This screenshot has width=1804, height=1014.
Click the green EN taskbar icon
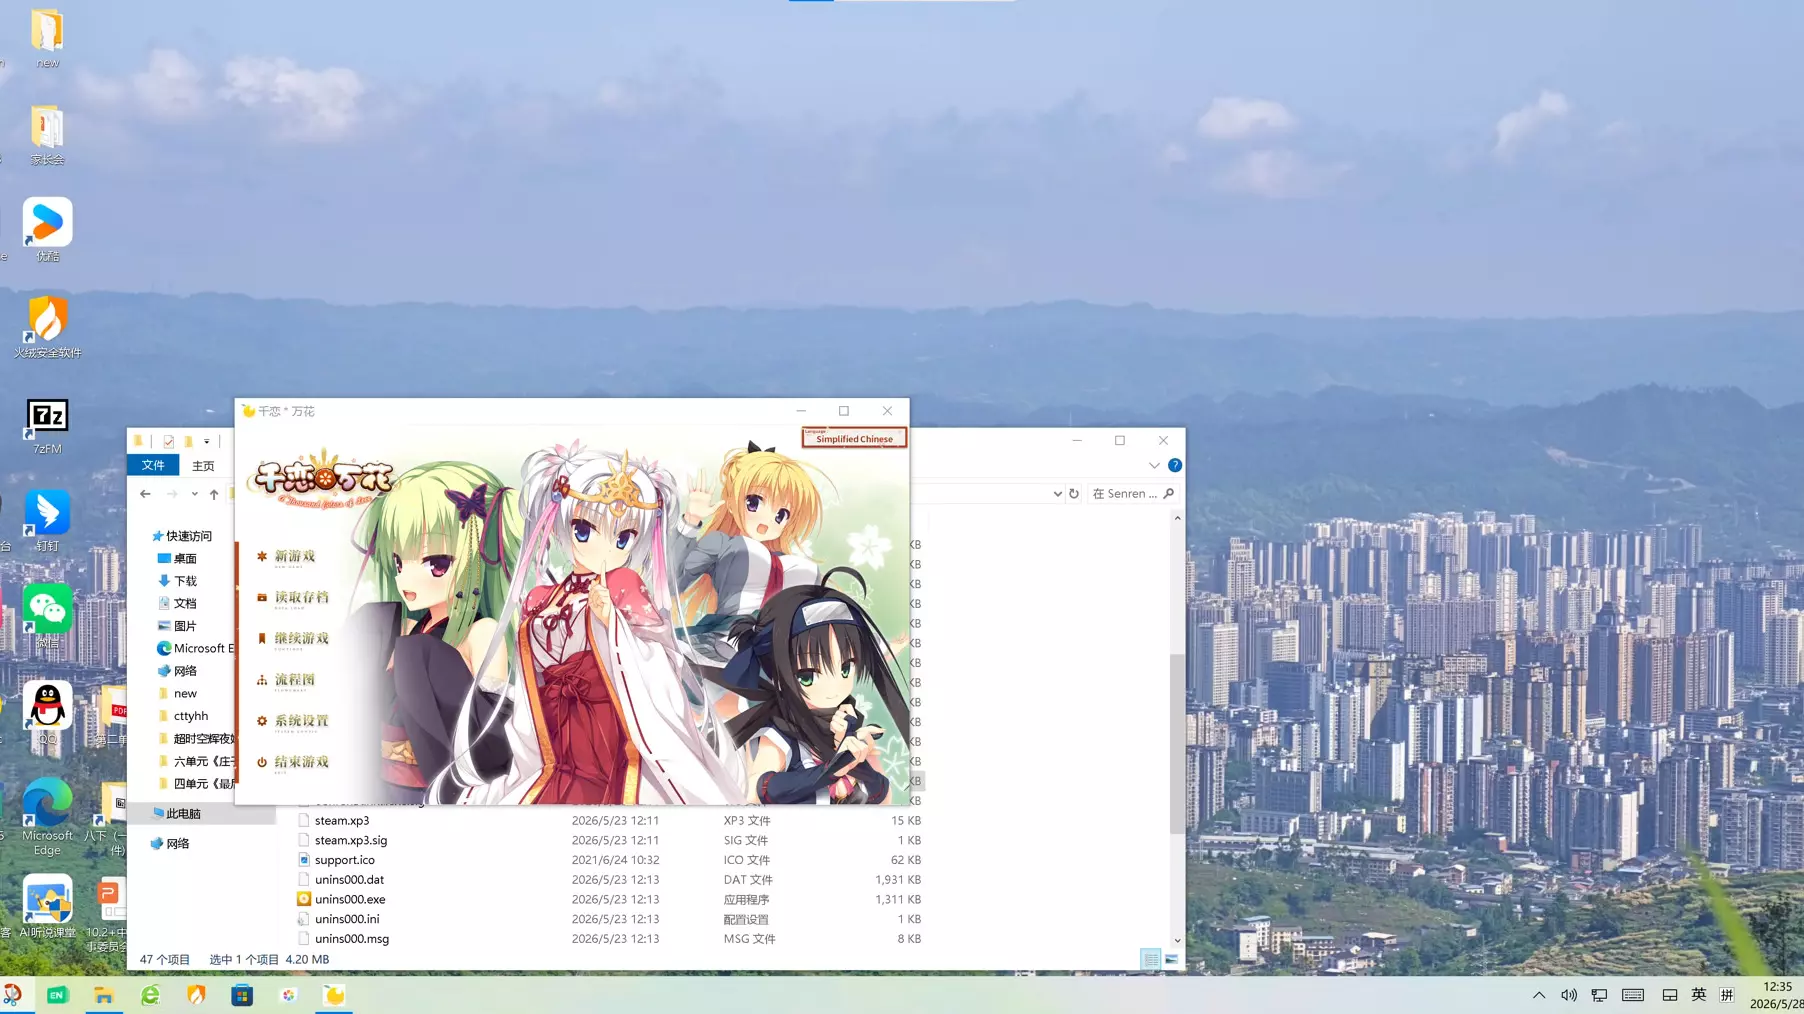57,995
